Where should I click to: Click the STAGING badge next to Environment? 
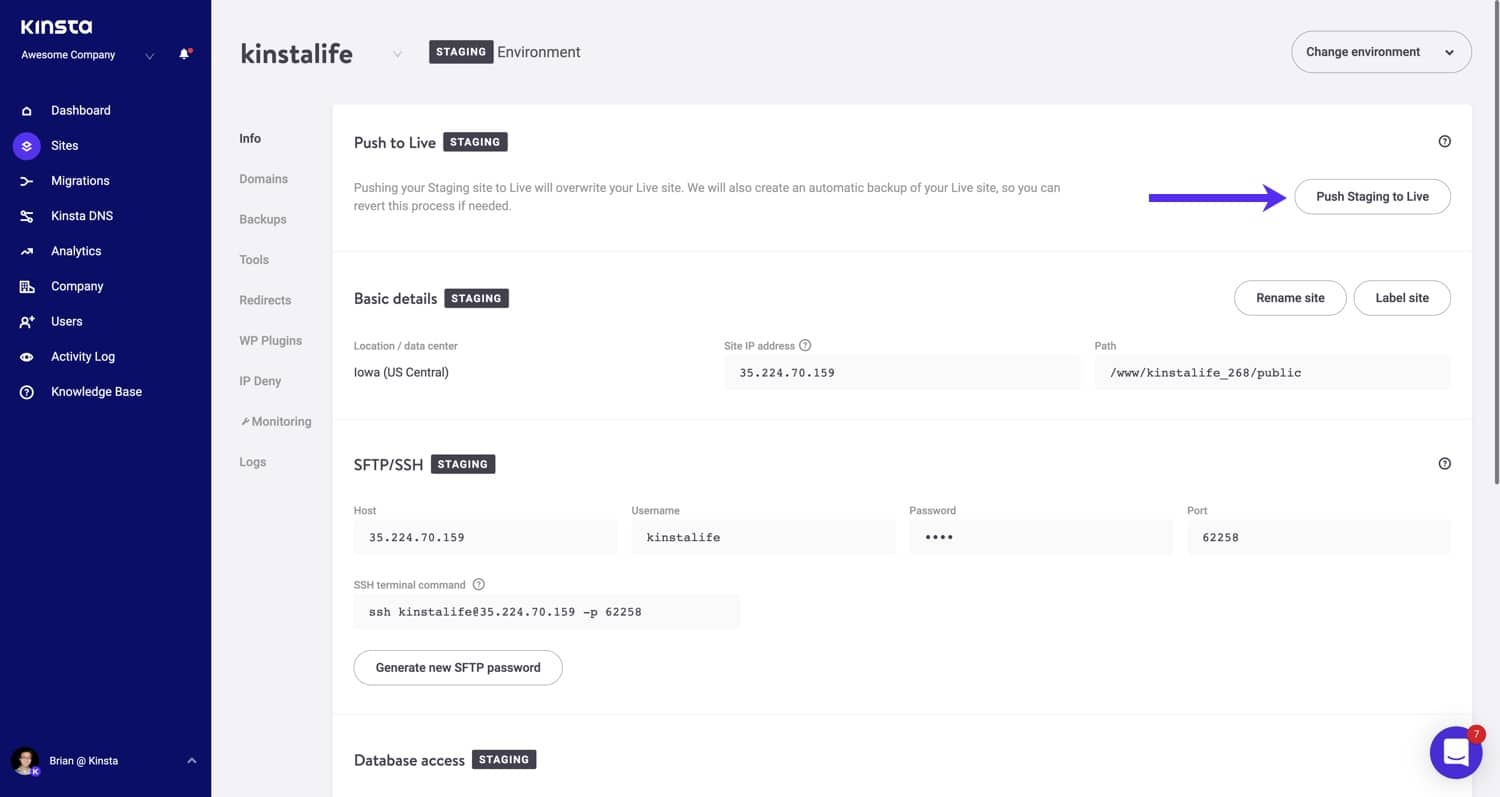tap(461, 52)
